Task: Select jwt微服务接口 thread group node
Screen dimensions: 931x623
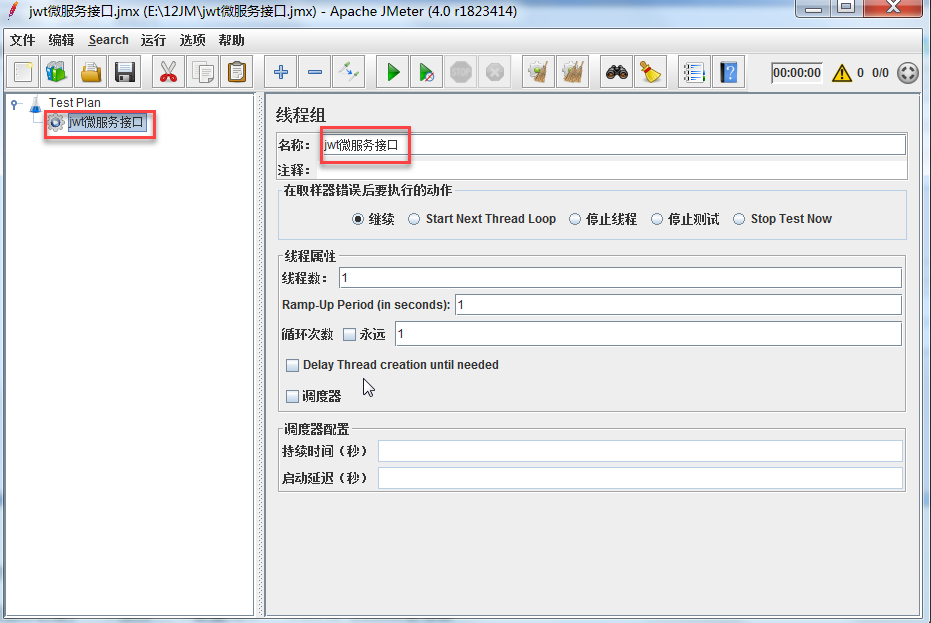Action: [x=106, y=122]
